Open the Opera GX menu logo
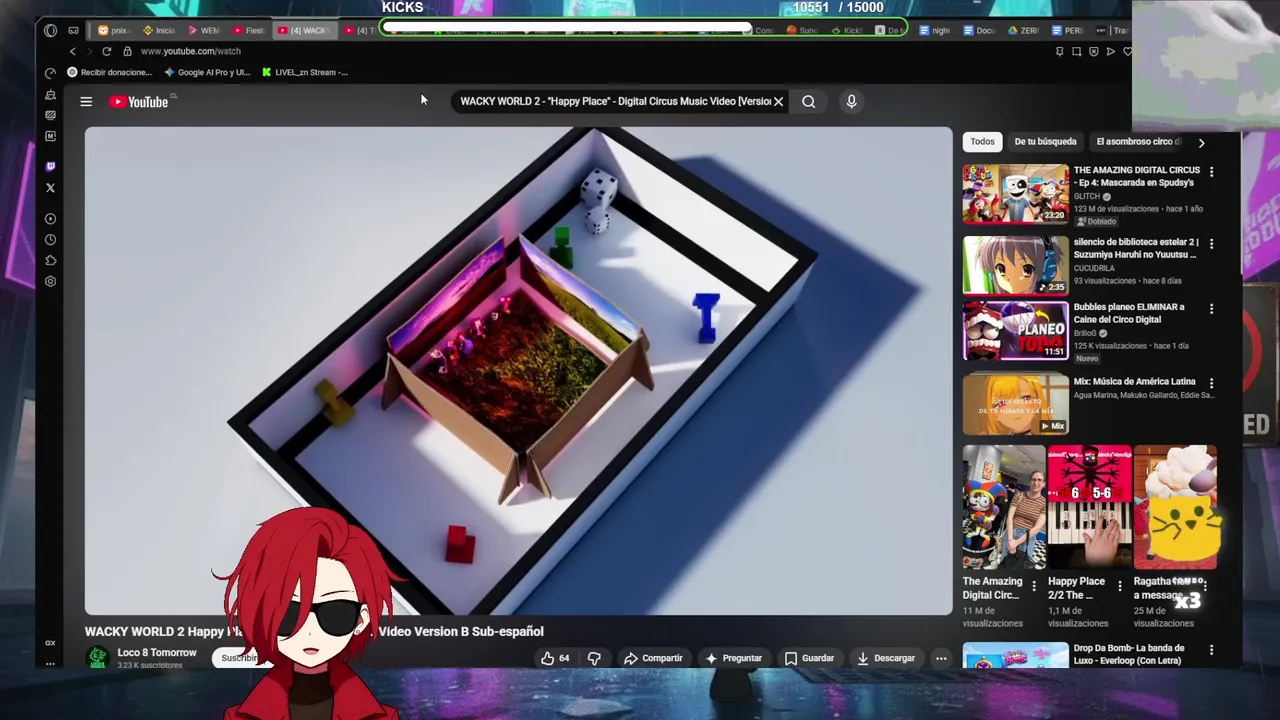 point(50,30)
